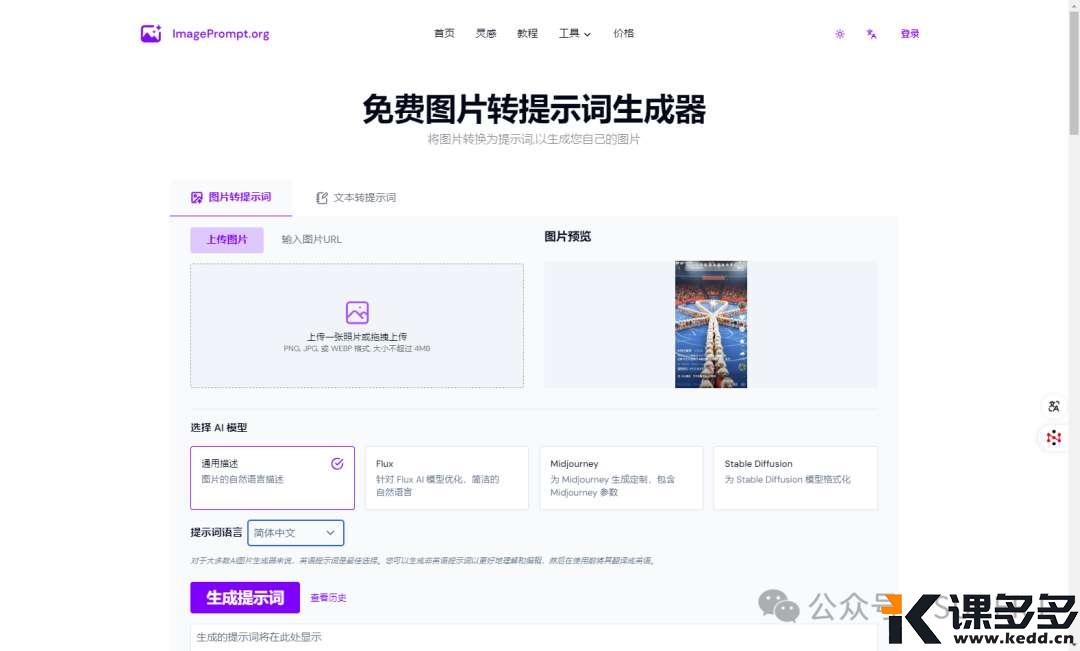The image size is (1080, 651).
Task: Click the clipboard icon next to 文本转提示词
Action: click(x=320, y=197)
